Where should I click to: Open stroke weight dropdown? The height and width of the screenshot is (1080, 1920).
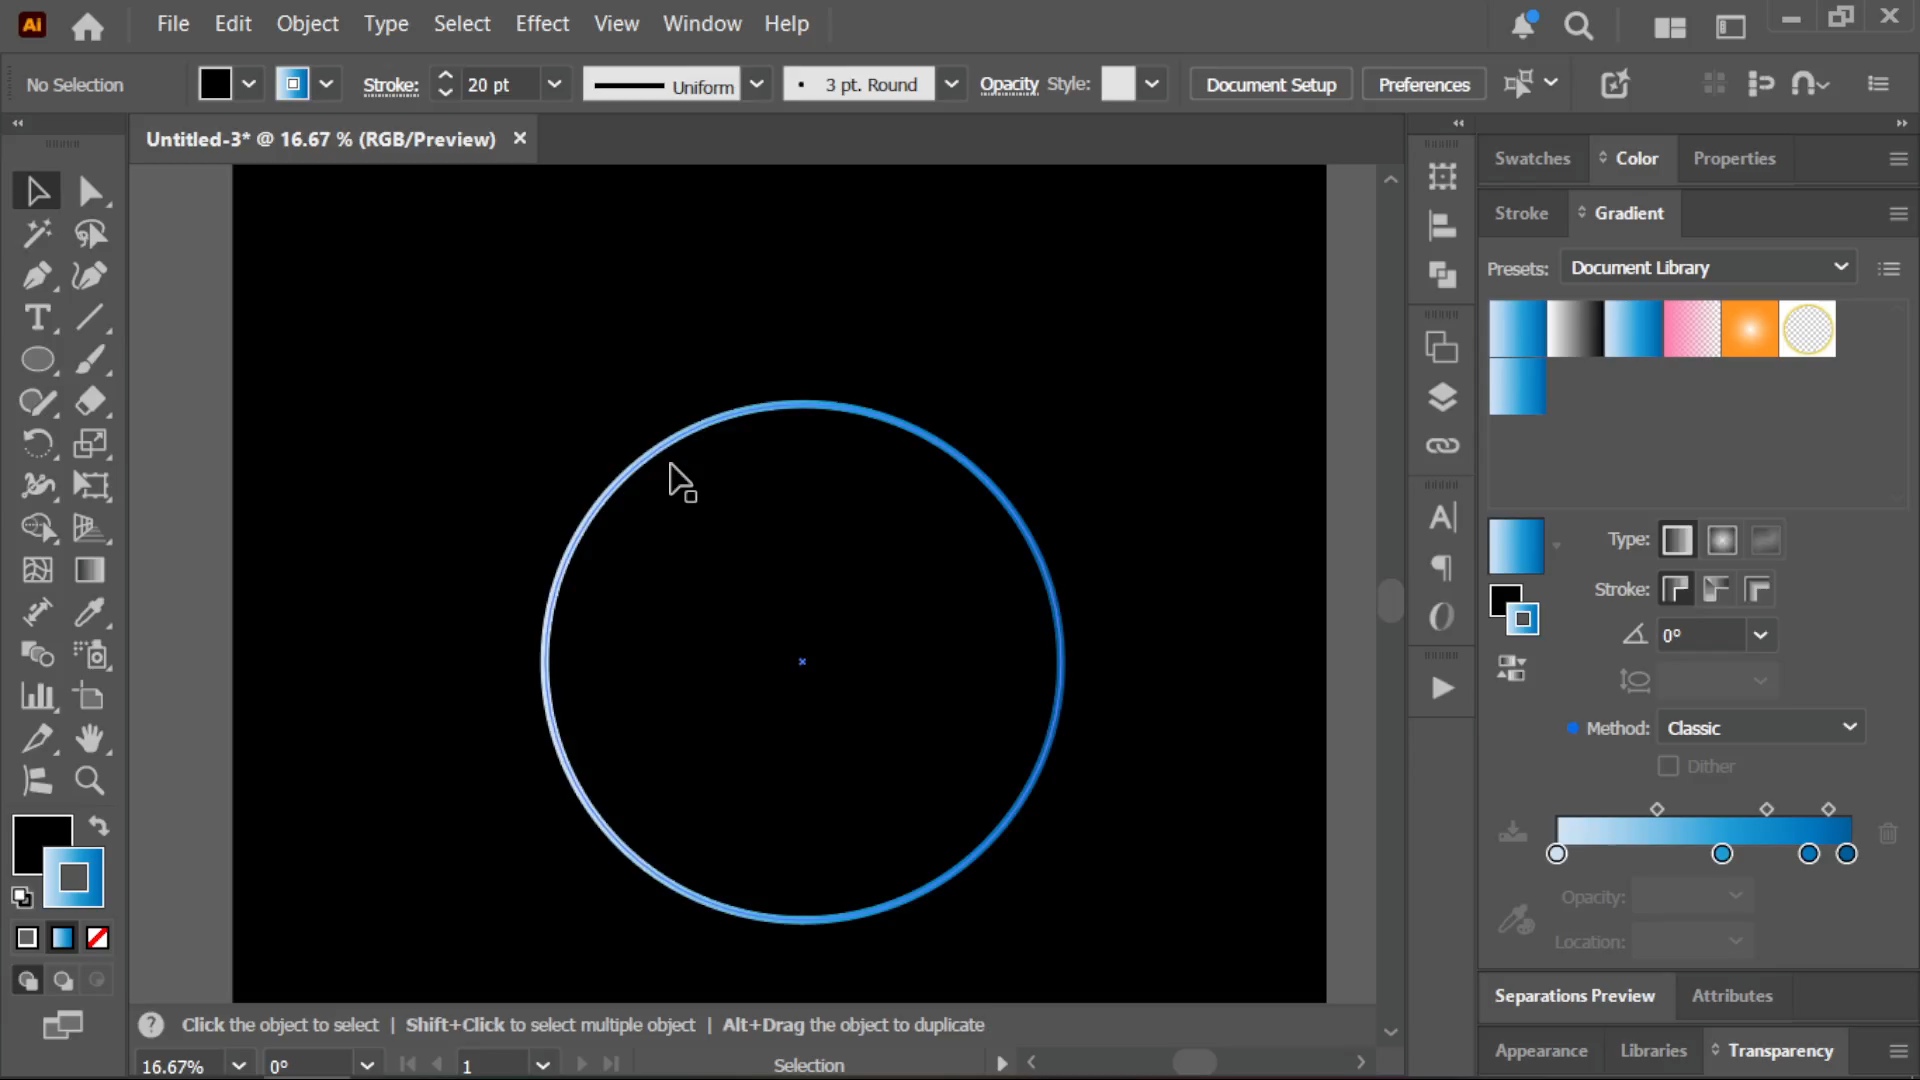point(554,84)
